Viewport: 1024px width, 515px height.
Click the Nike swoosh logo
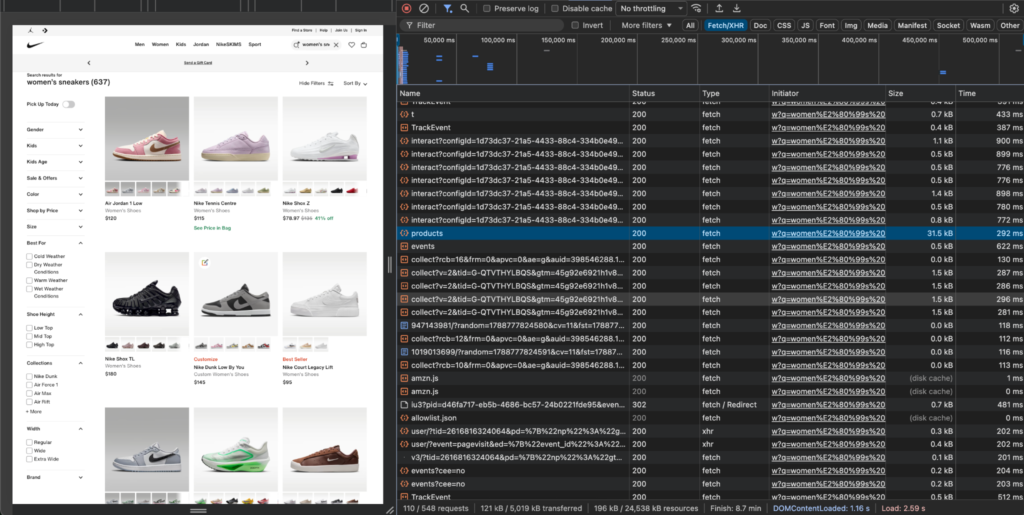35,45
